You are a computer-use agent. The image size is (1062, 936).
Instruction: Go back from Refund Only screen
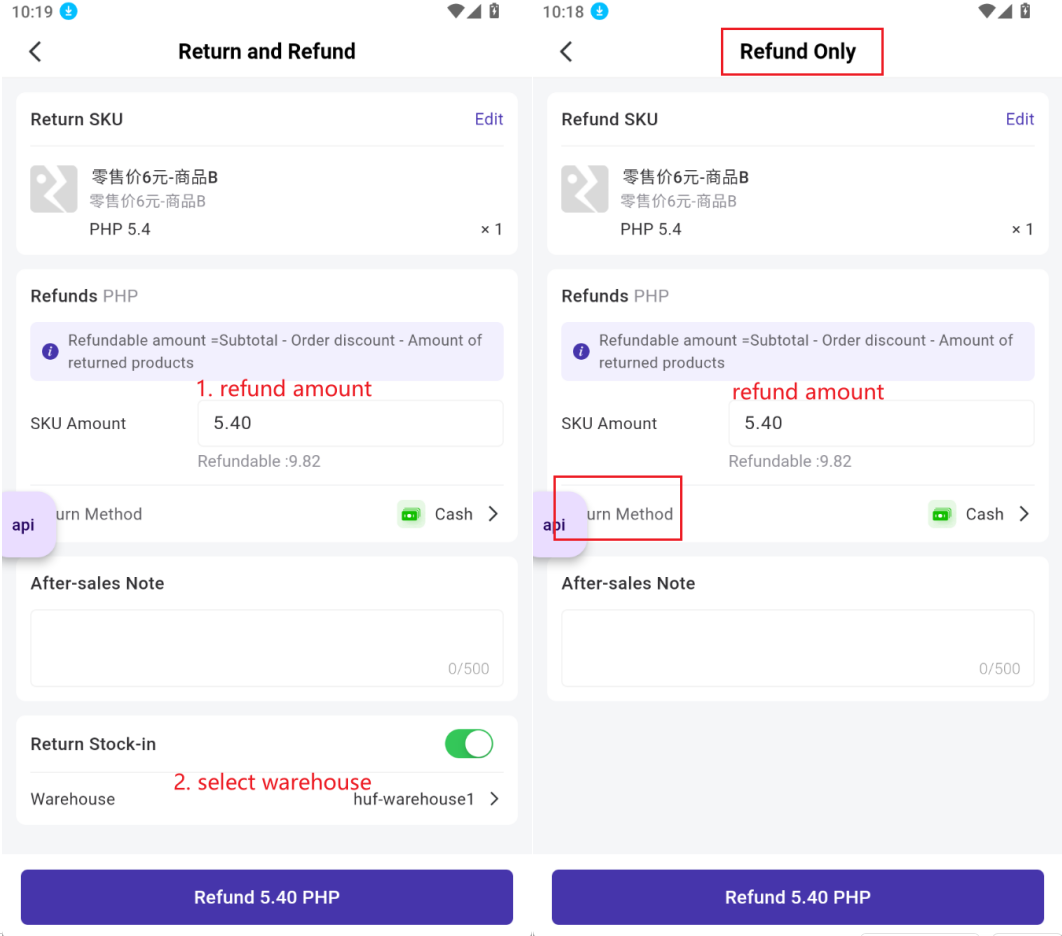point(567,52)
